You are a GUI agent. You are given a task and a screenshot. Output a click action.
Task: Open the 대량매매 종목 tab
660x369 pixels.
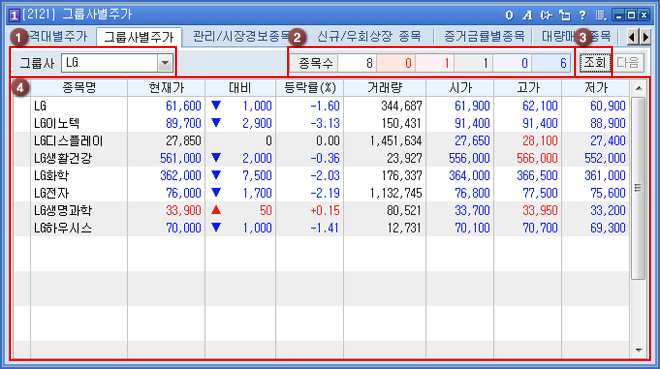(576, 37)
